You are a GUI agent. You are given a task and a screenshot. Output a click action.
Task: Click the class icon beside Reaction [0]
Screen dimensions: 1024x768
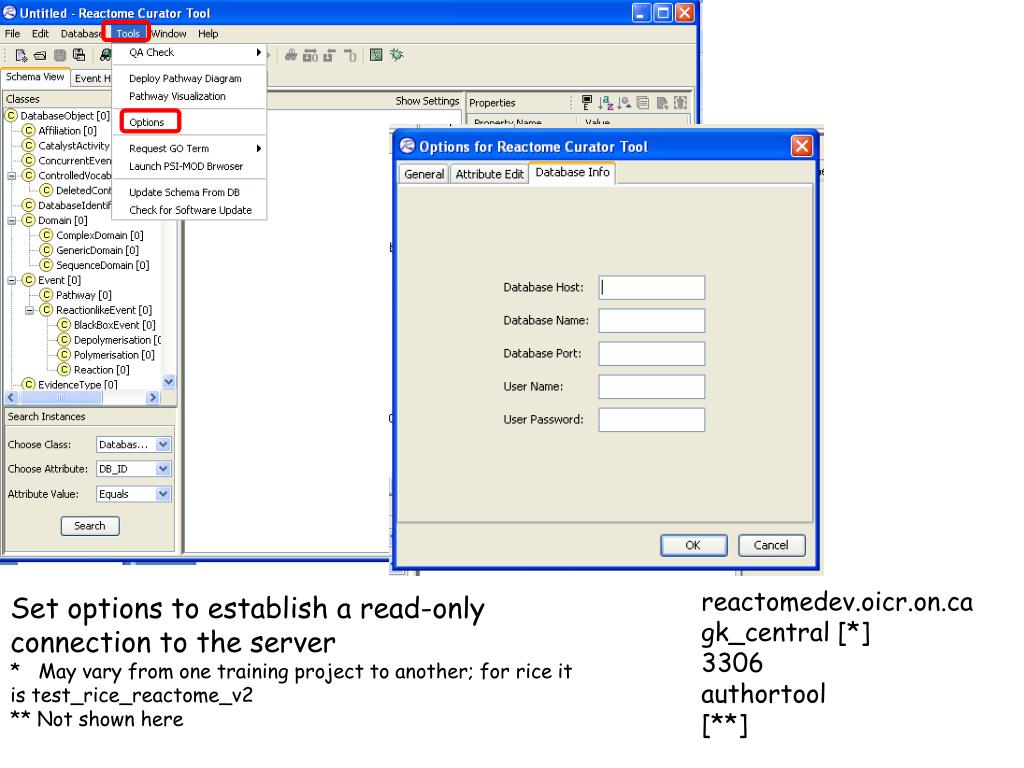click(x=64, y=370)
